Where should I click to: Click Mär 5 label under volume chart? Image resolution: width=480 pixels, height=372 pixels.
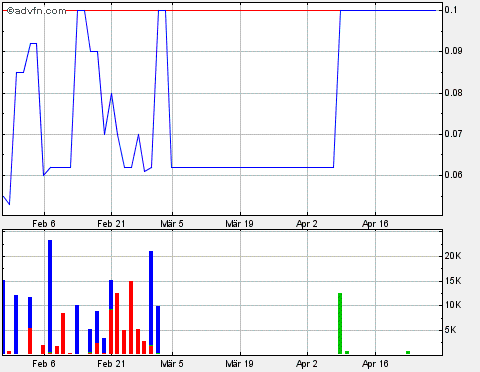[x=172, y=364]
